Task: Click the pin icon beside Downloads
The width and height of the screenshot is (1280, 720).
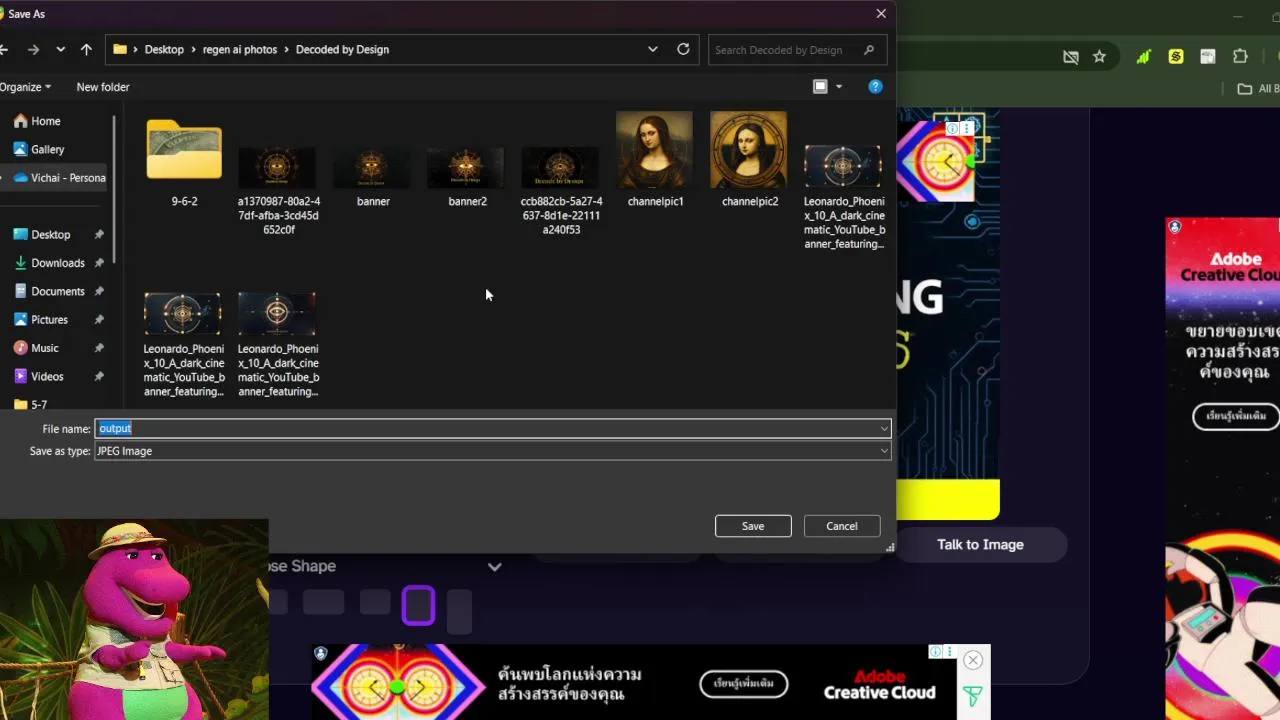Action: (x=99, y=263)
